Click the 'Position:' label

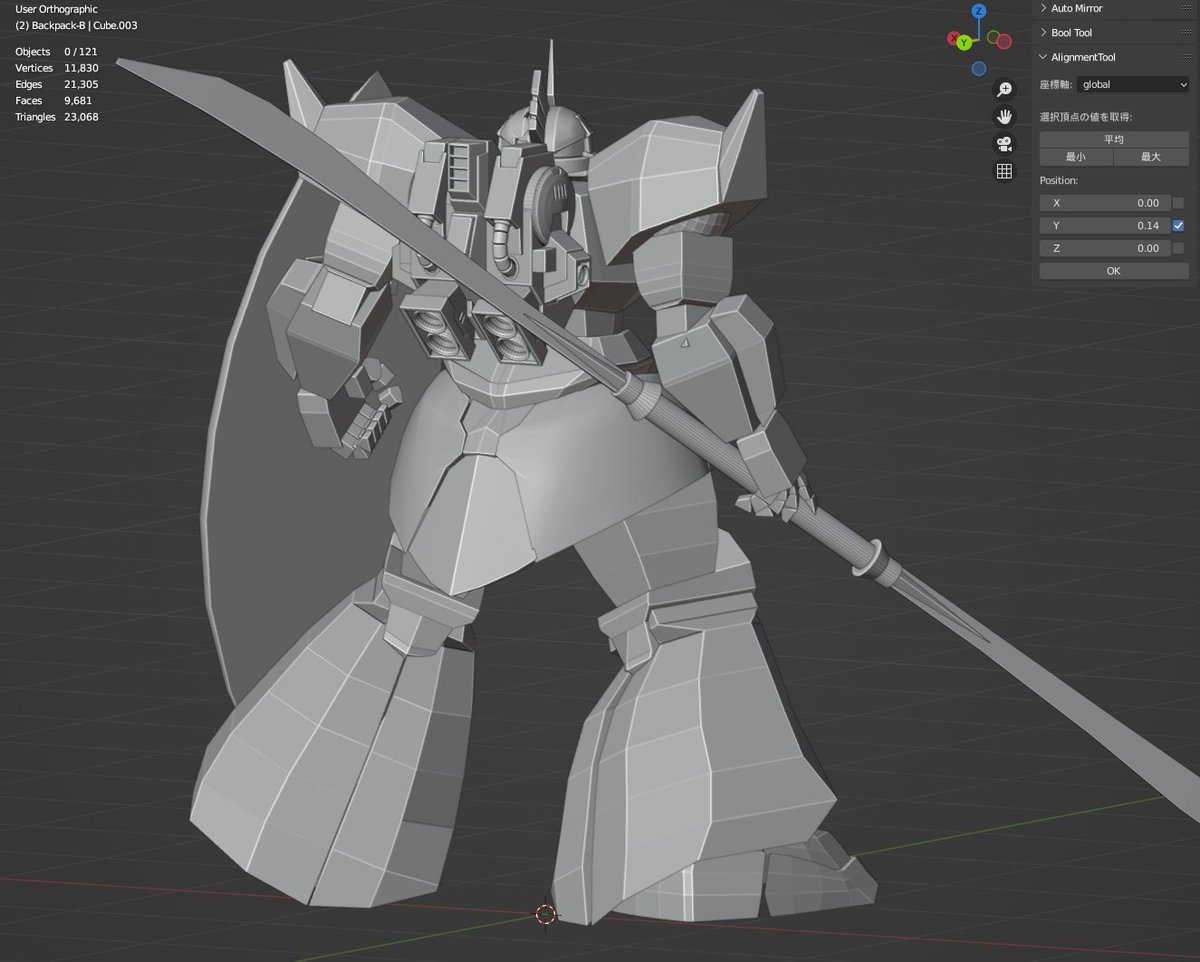click(x=1058, y=181)
